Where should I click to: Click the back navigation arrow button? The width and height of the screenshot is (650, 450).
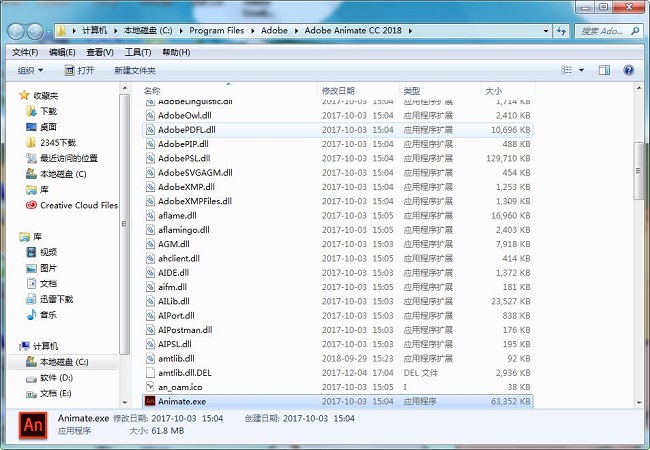tap(19, 30)
